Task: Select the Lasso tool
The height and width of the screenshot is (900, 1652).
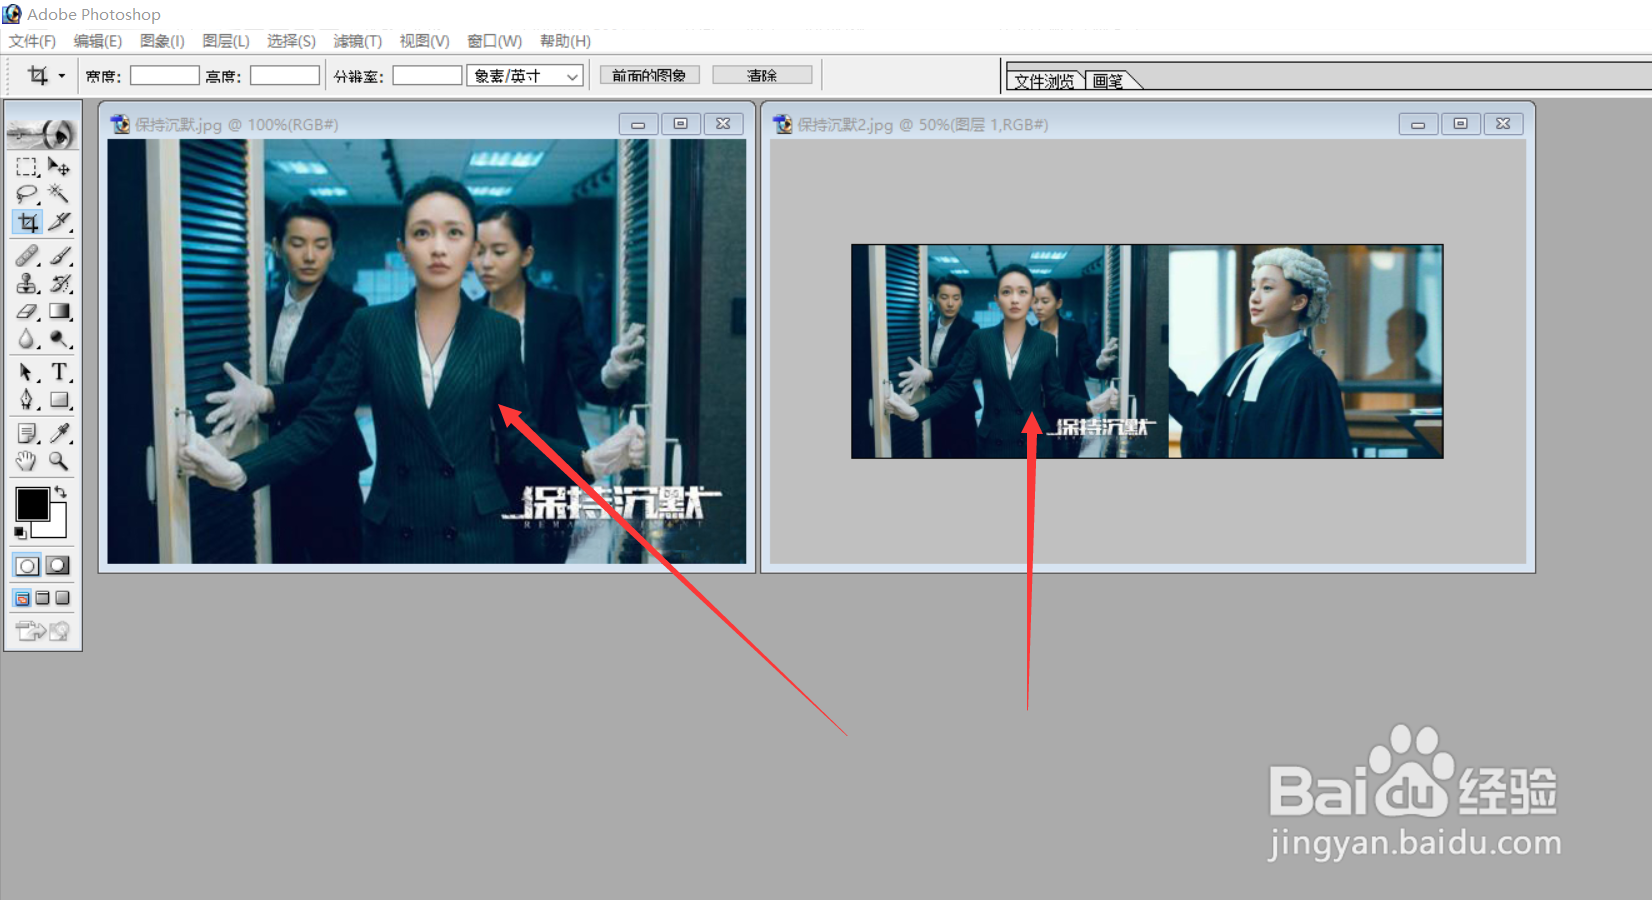Action: [27, 194]
